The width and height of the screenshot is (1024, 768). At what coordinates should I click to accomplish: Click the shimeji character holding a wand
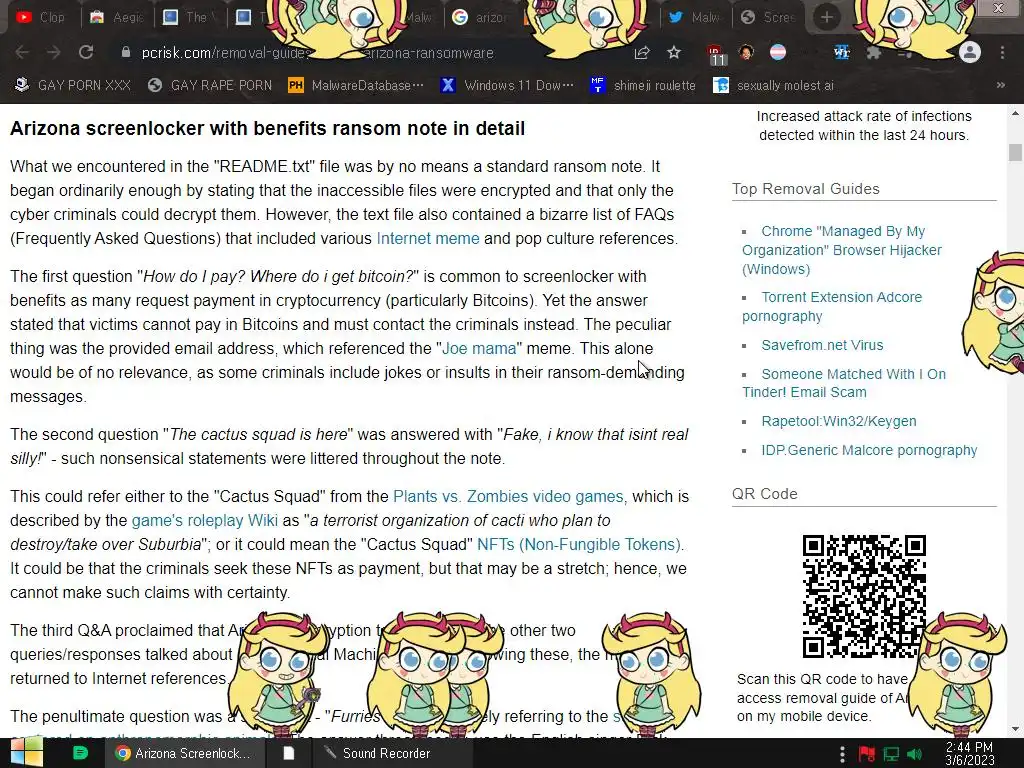279,673
